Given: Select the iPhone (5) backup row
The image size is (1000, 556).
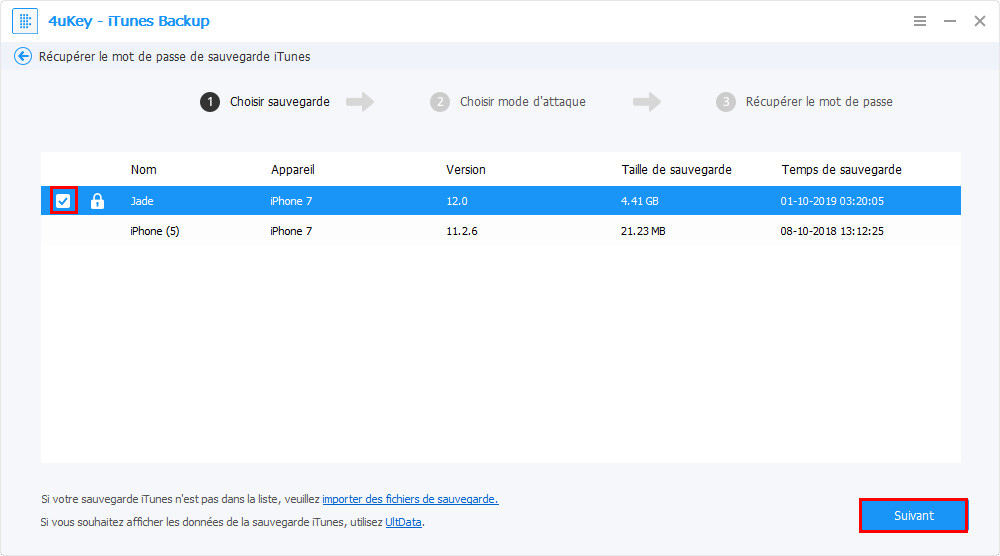Looking at the screenshot, I should pos(501,231).
